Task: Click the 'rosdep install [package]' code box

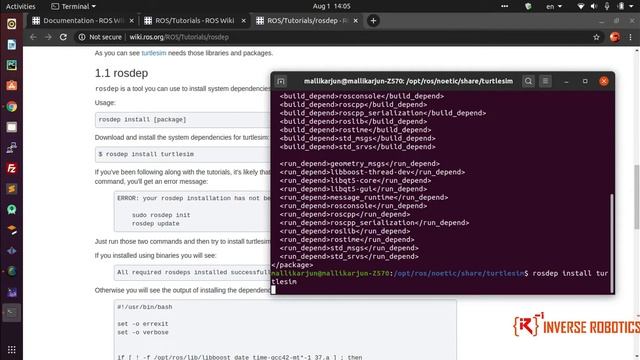Action: click(182, 120)
